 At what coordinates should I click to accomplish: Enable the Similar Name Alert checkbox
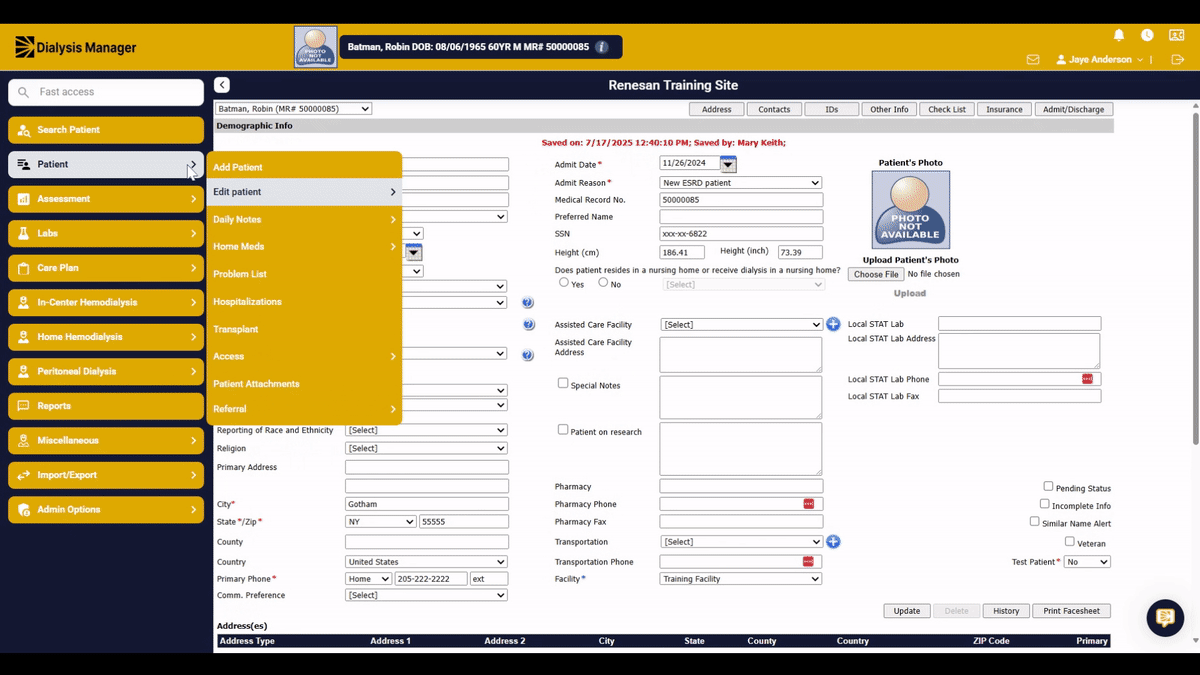point(1035,521)
